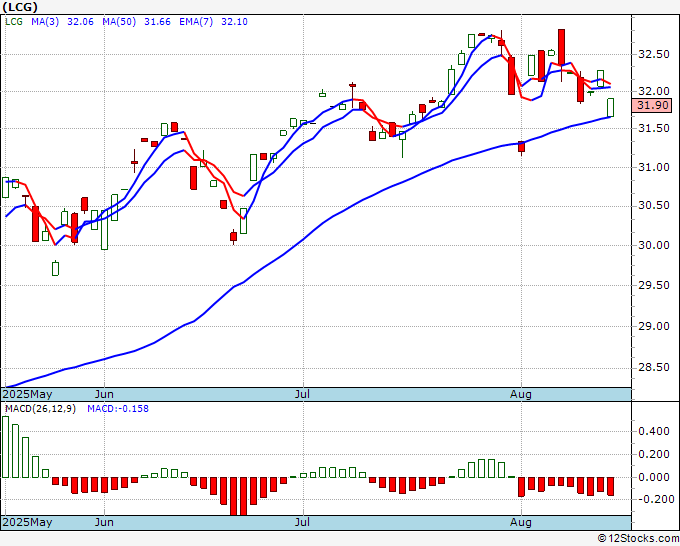Image resolution: width=680 pixels, height=546 pixels.
Task: Click the tallest red candlestick above 32.50 in August
Action: (x=561, y=48)
